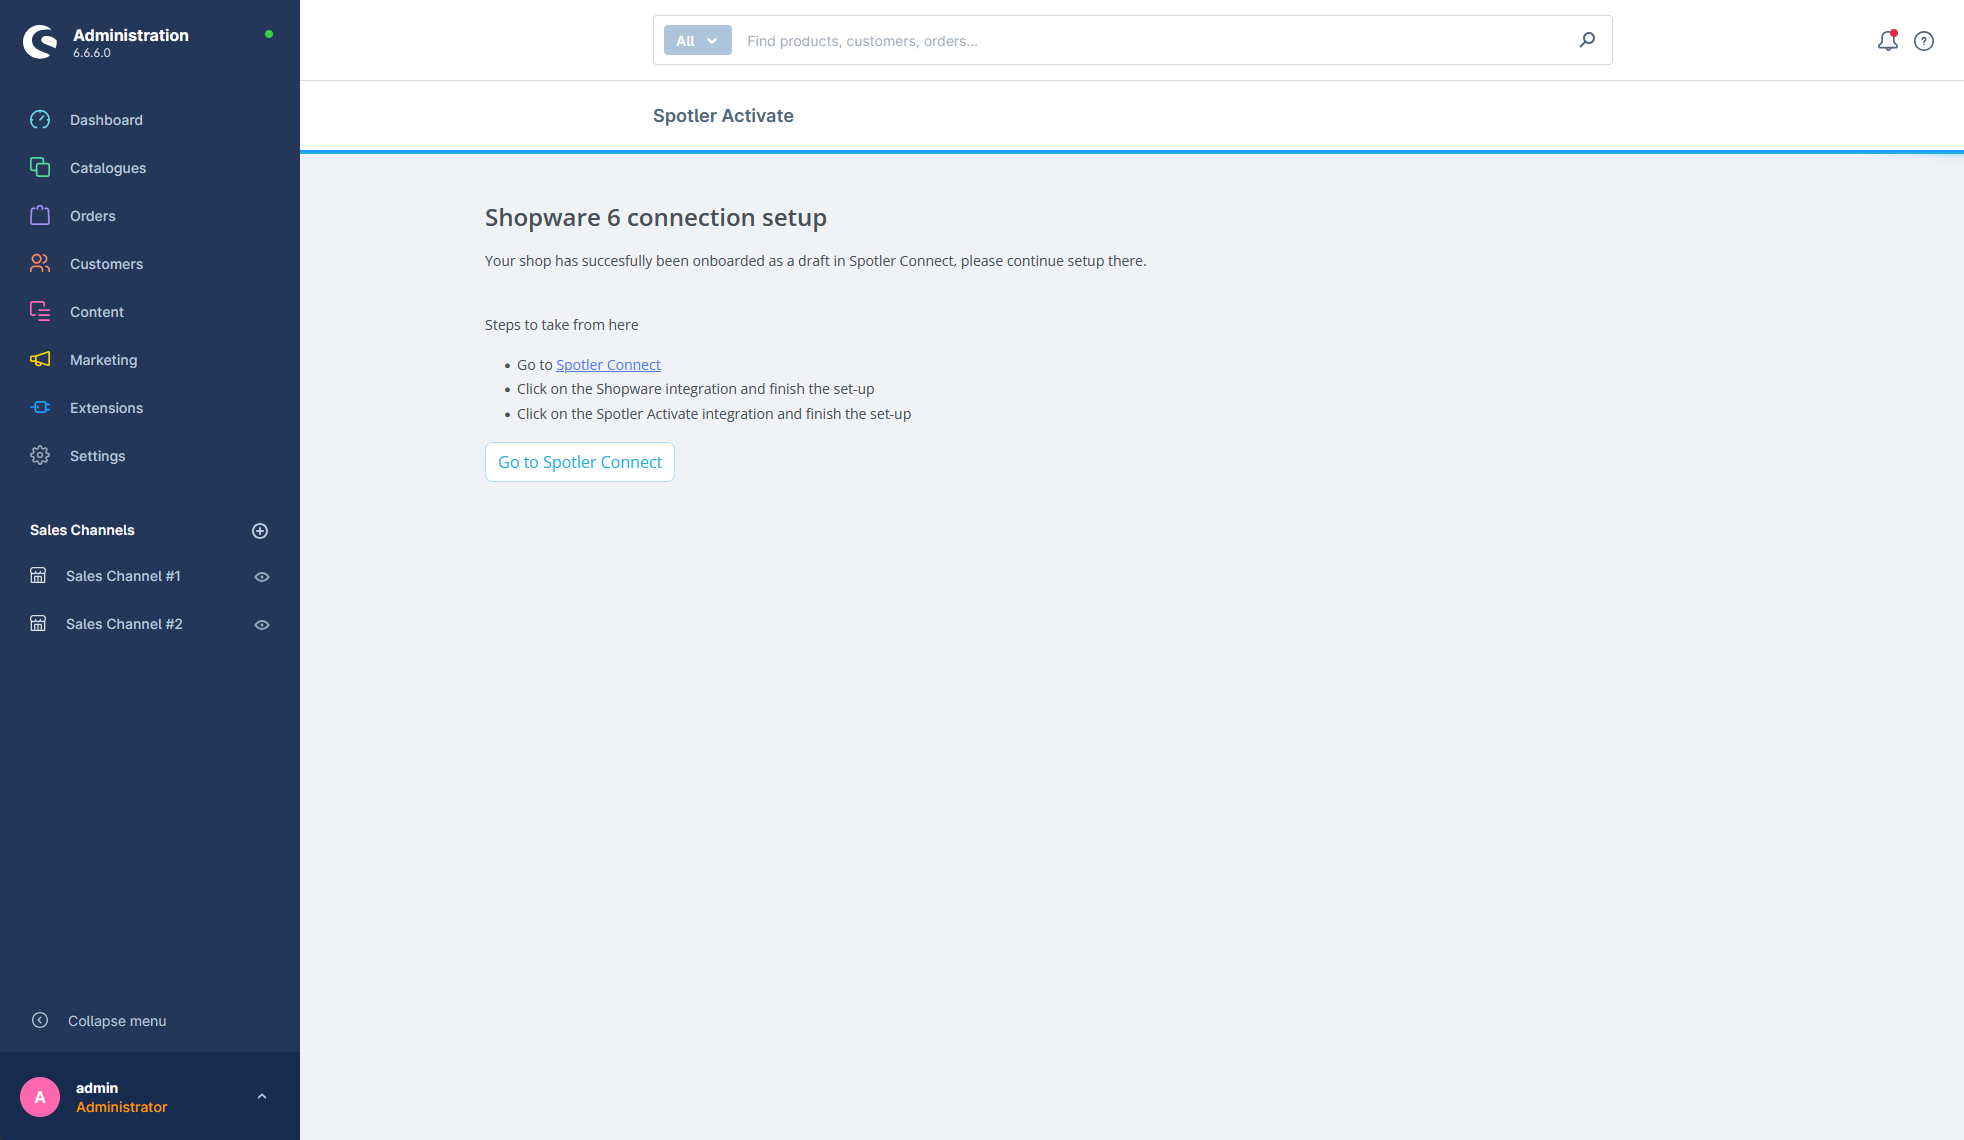Click the Go to Spotler Connect button
Viewport: 1964px width, 1140px height.
click(x=580, y=462)
